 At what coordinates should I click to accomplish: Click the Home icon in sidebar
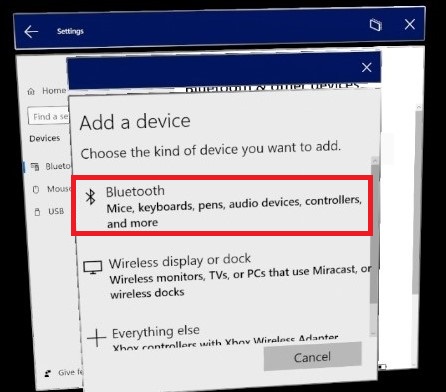click(31, 91)
